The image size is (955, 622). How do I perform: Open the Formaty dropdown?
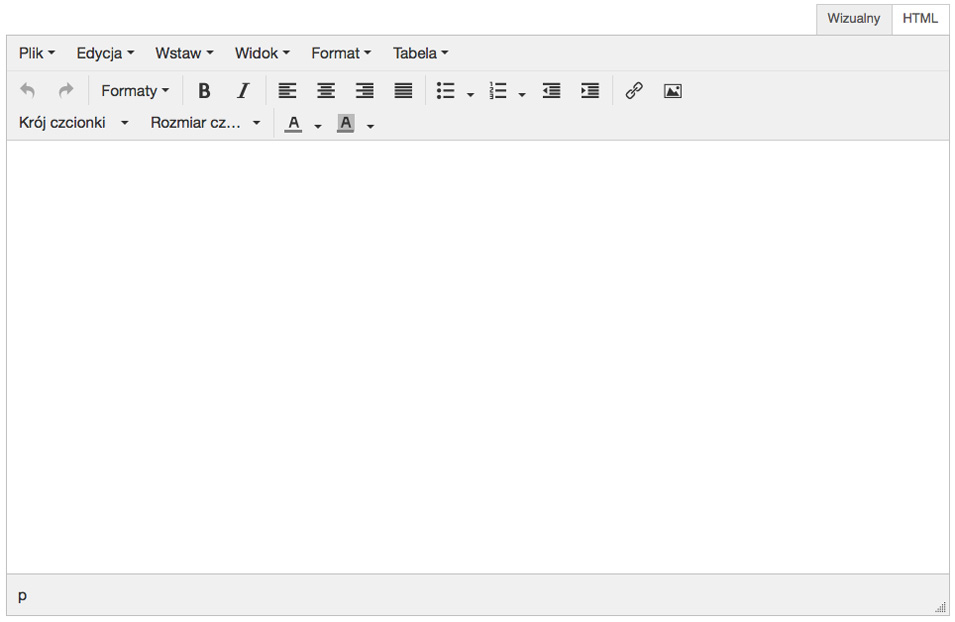click(135, 91)
